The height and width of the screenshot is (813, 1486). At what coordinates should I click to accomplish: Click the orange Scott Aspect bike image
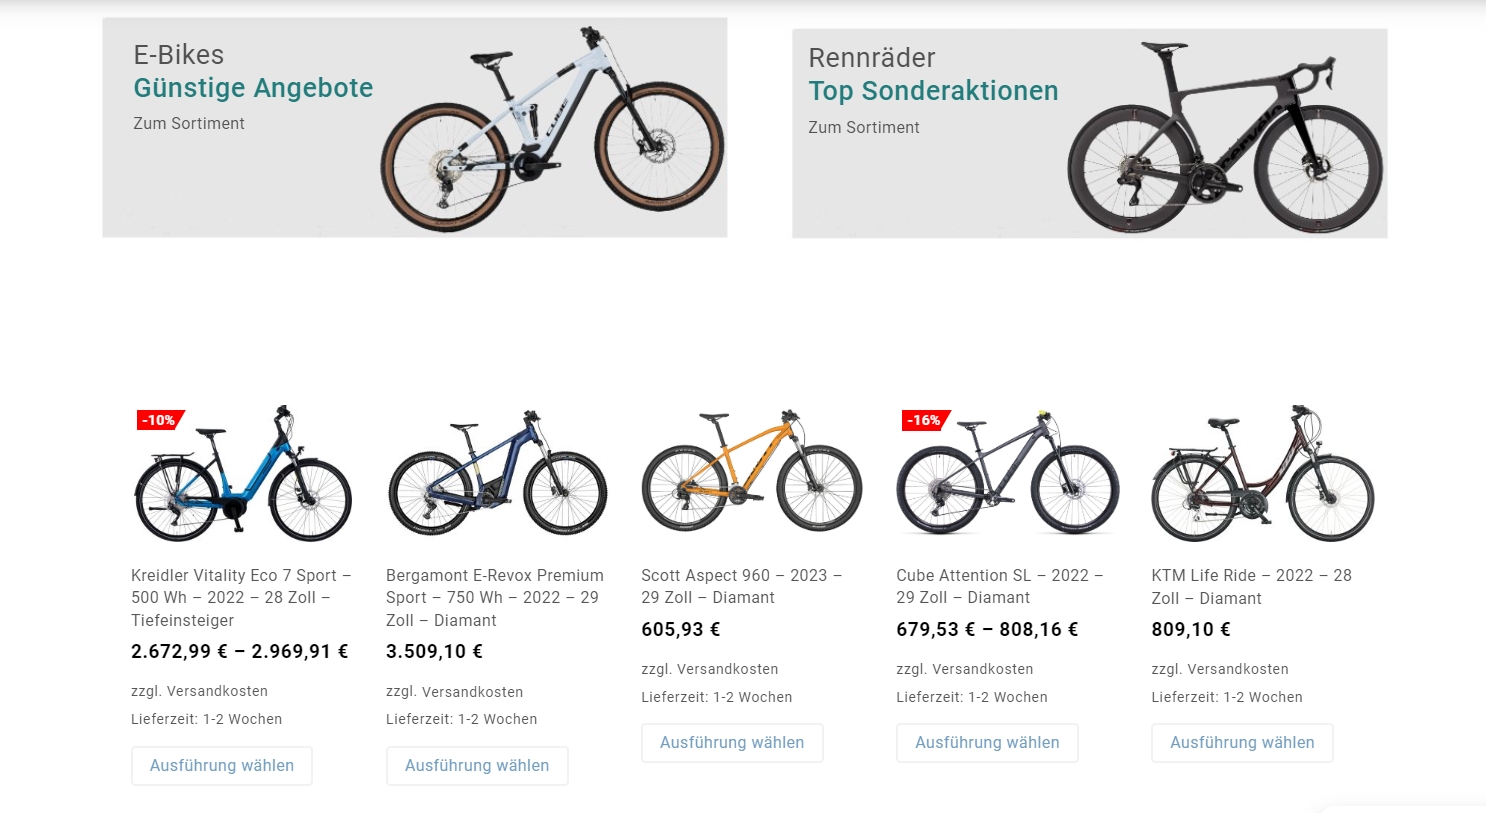pyautogui.click(x=752, y=471)
